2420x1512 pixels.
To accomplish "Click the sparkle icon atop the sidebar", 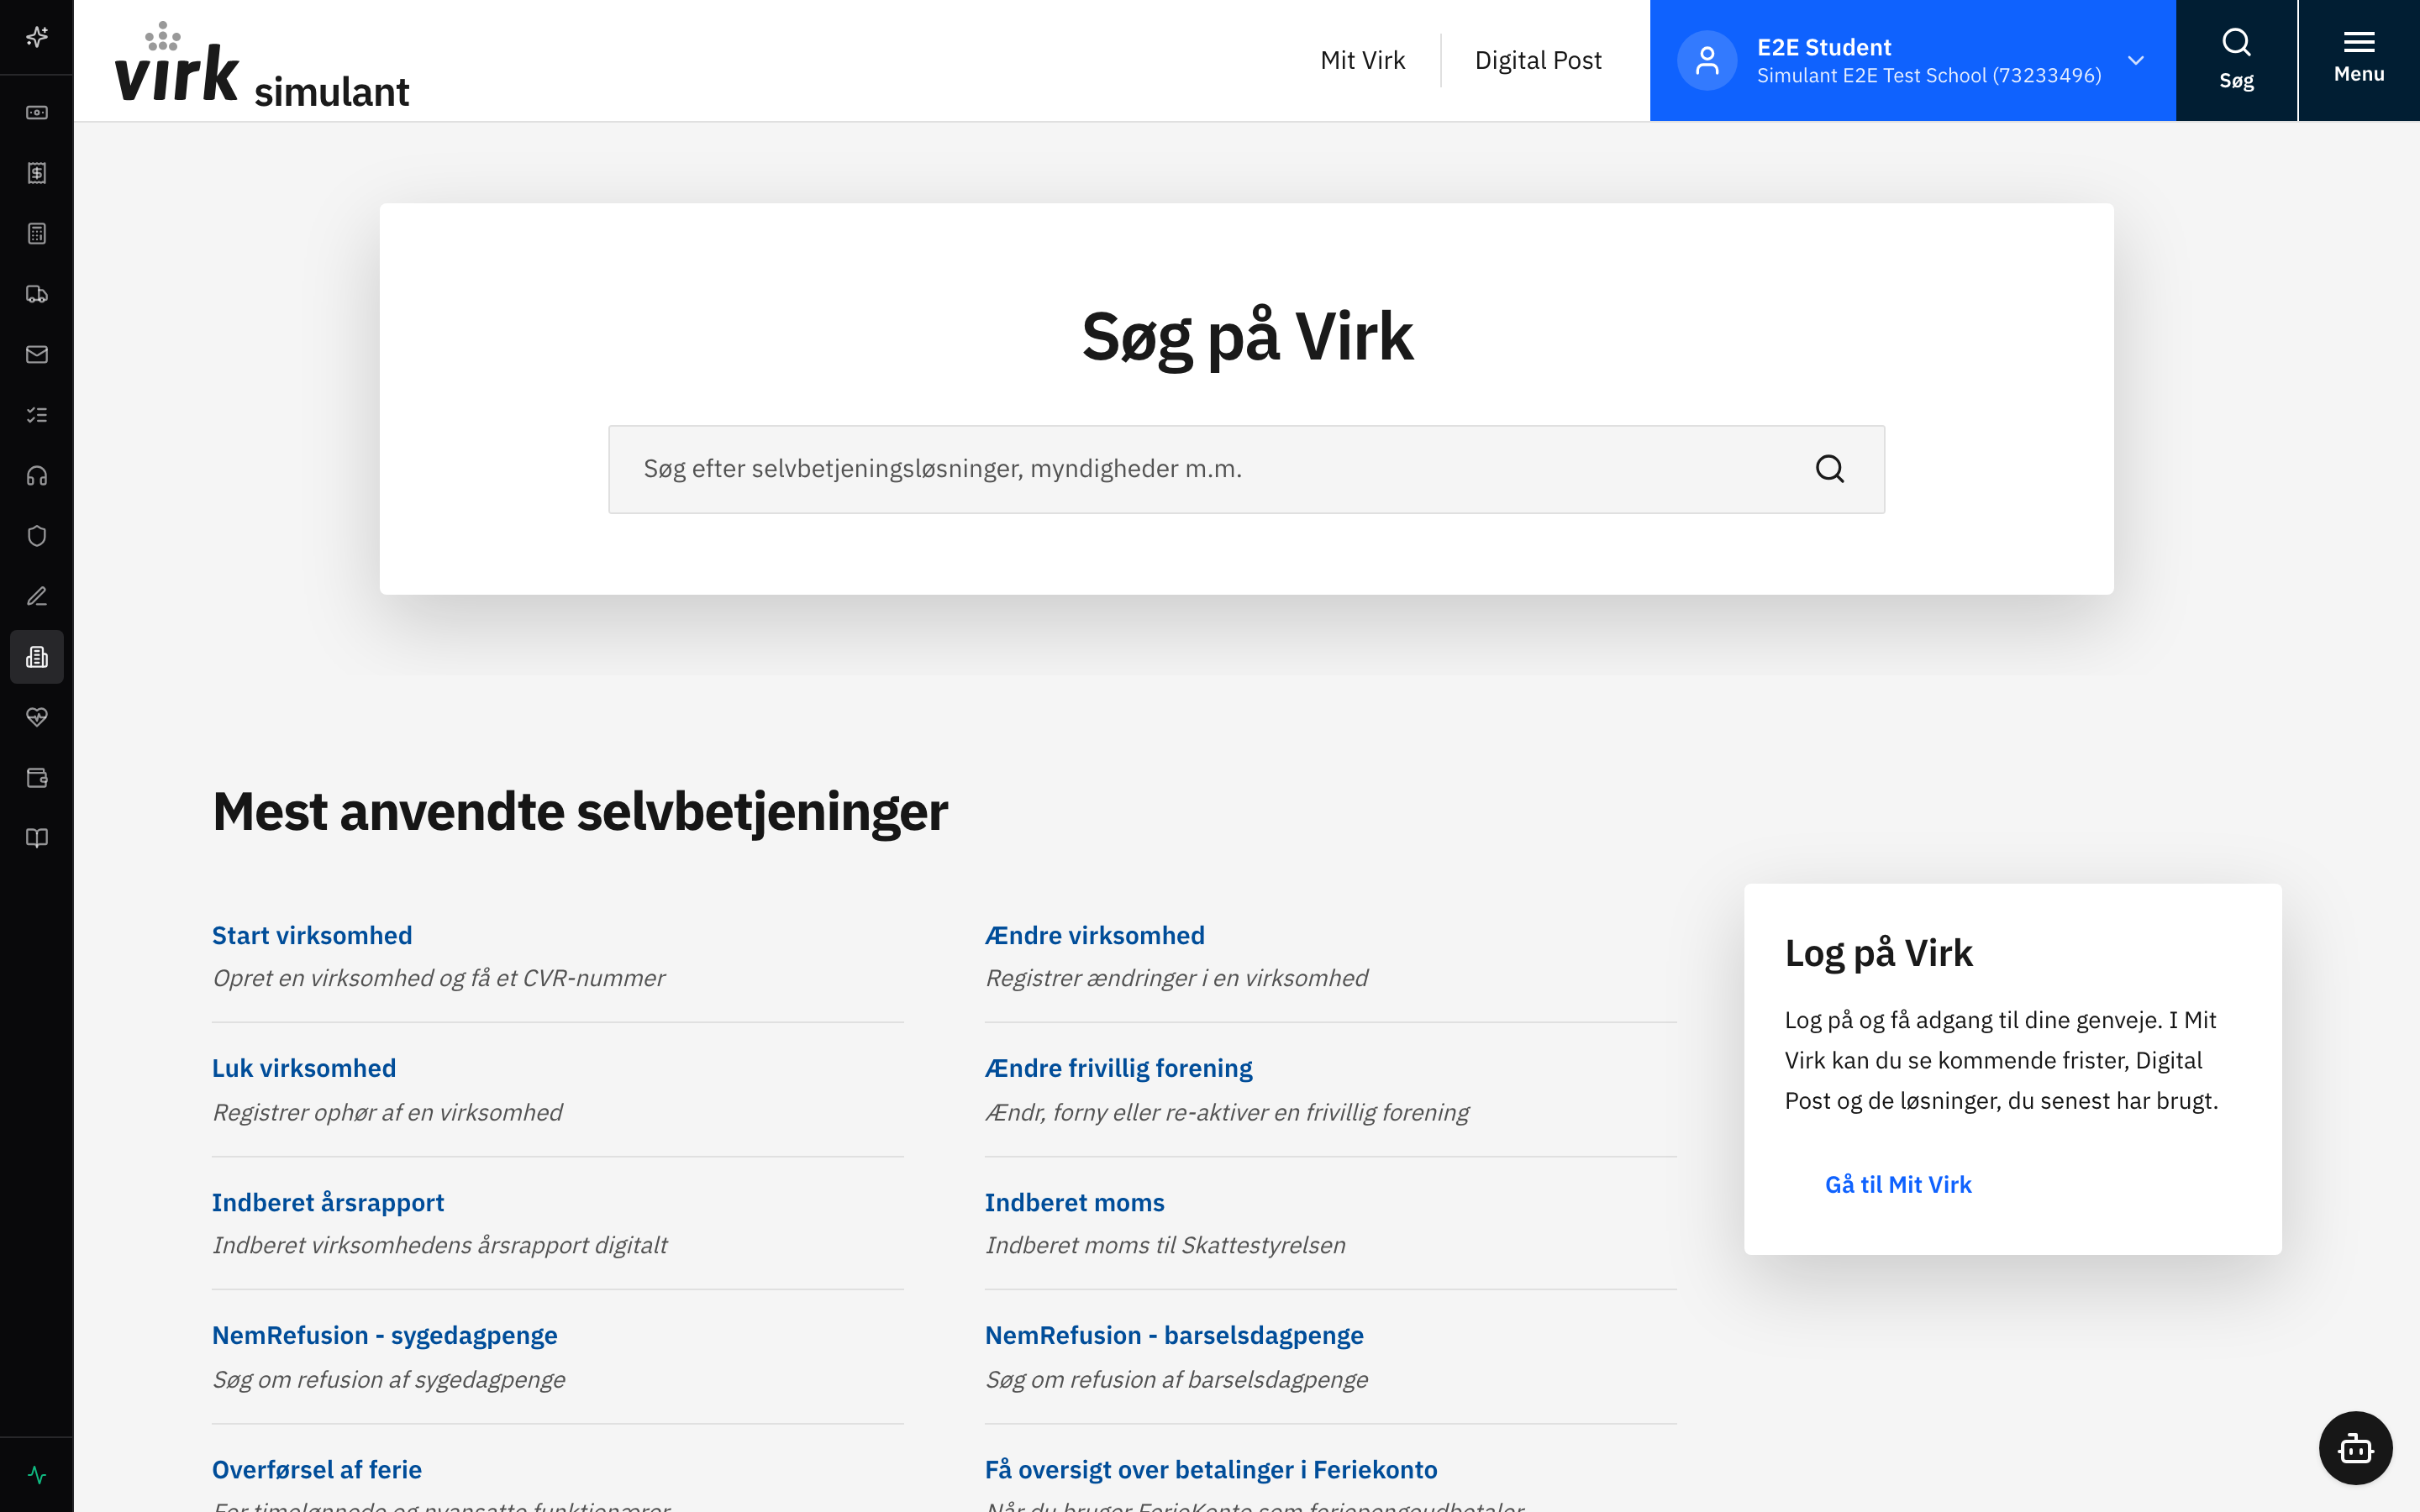I will point(37,37).
